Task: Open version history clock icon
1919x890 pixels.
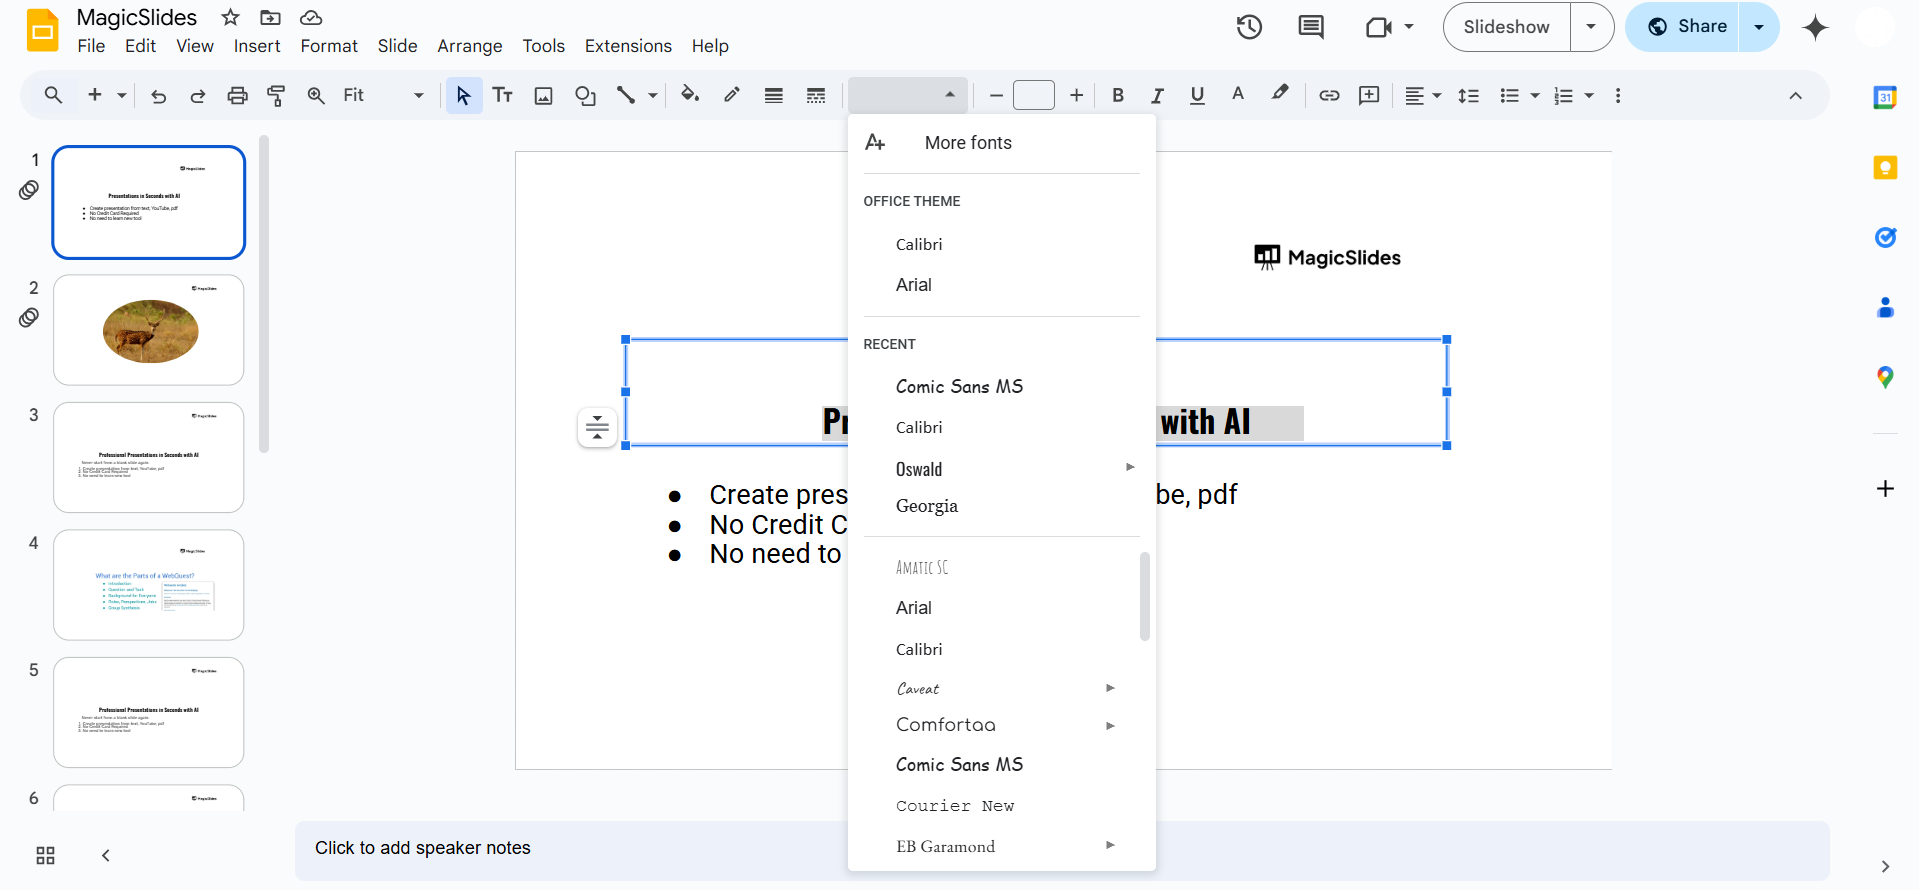Action: click(1249, 27)
